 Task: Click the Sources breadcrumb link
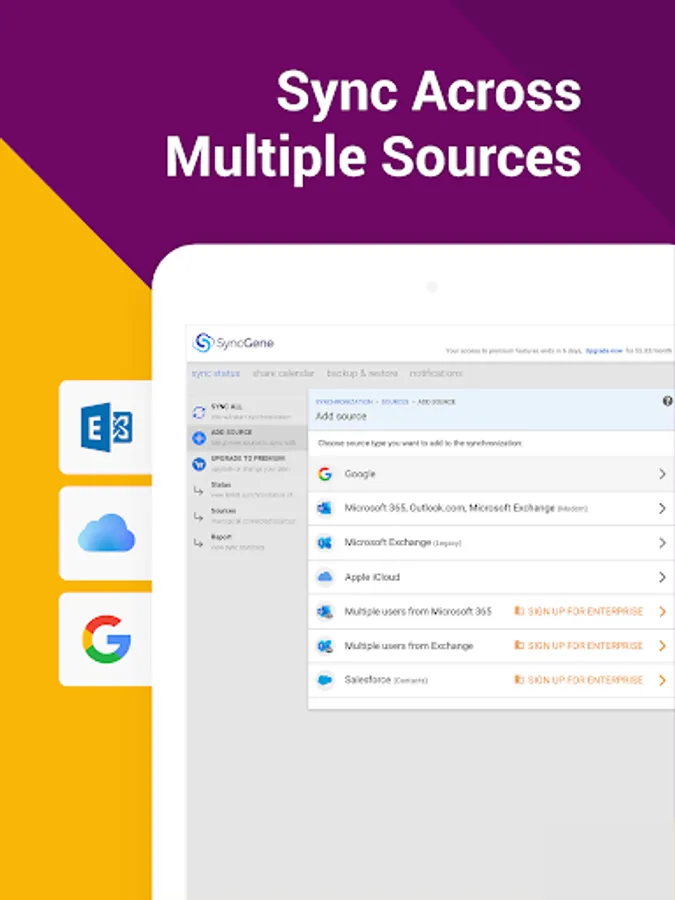[x=395, y=402]
